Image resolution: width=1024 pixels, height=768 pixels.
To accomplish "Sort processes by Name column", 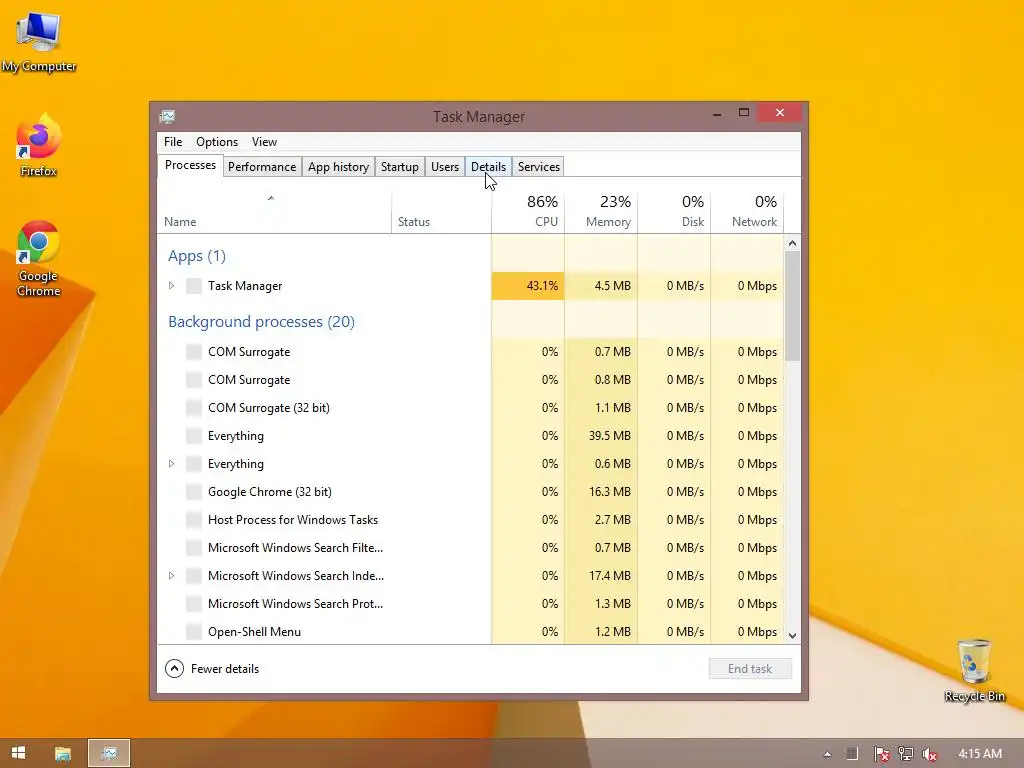I will click(x=274, y=212).
